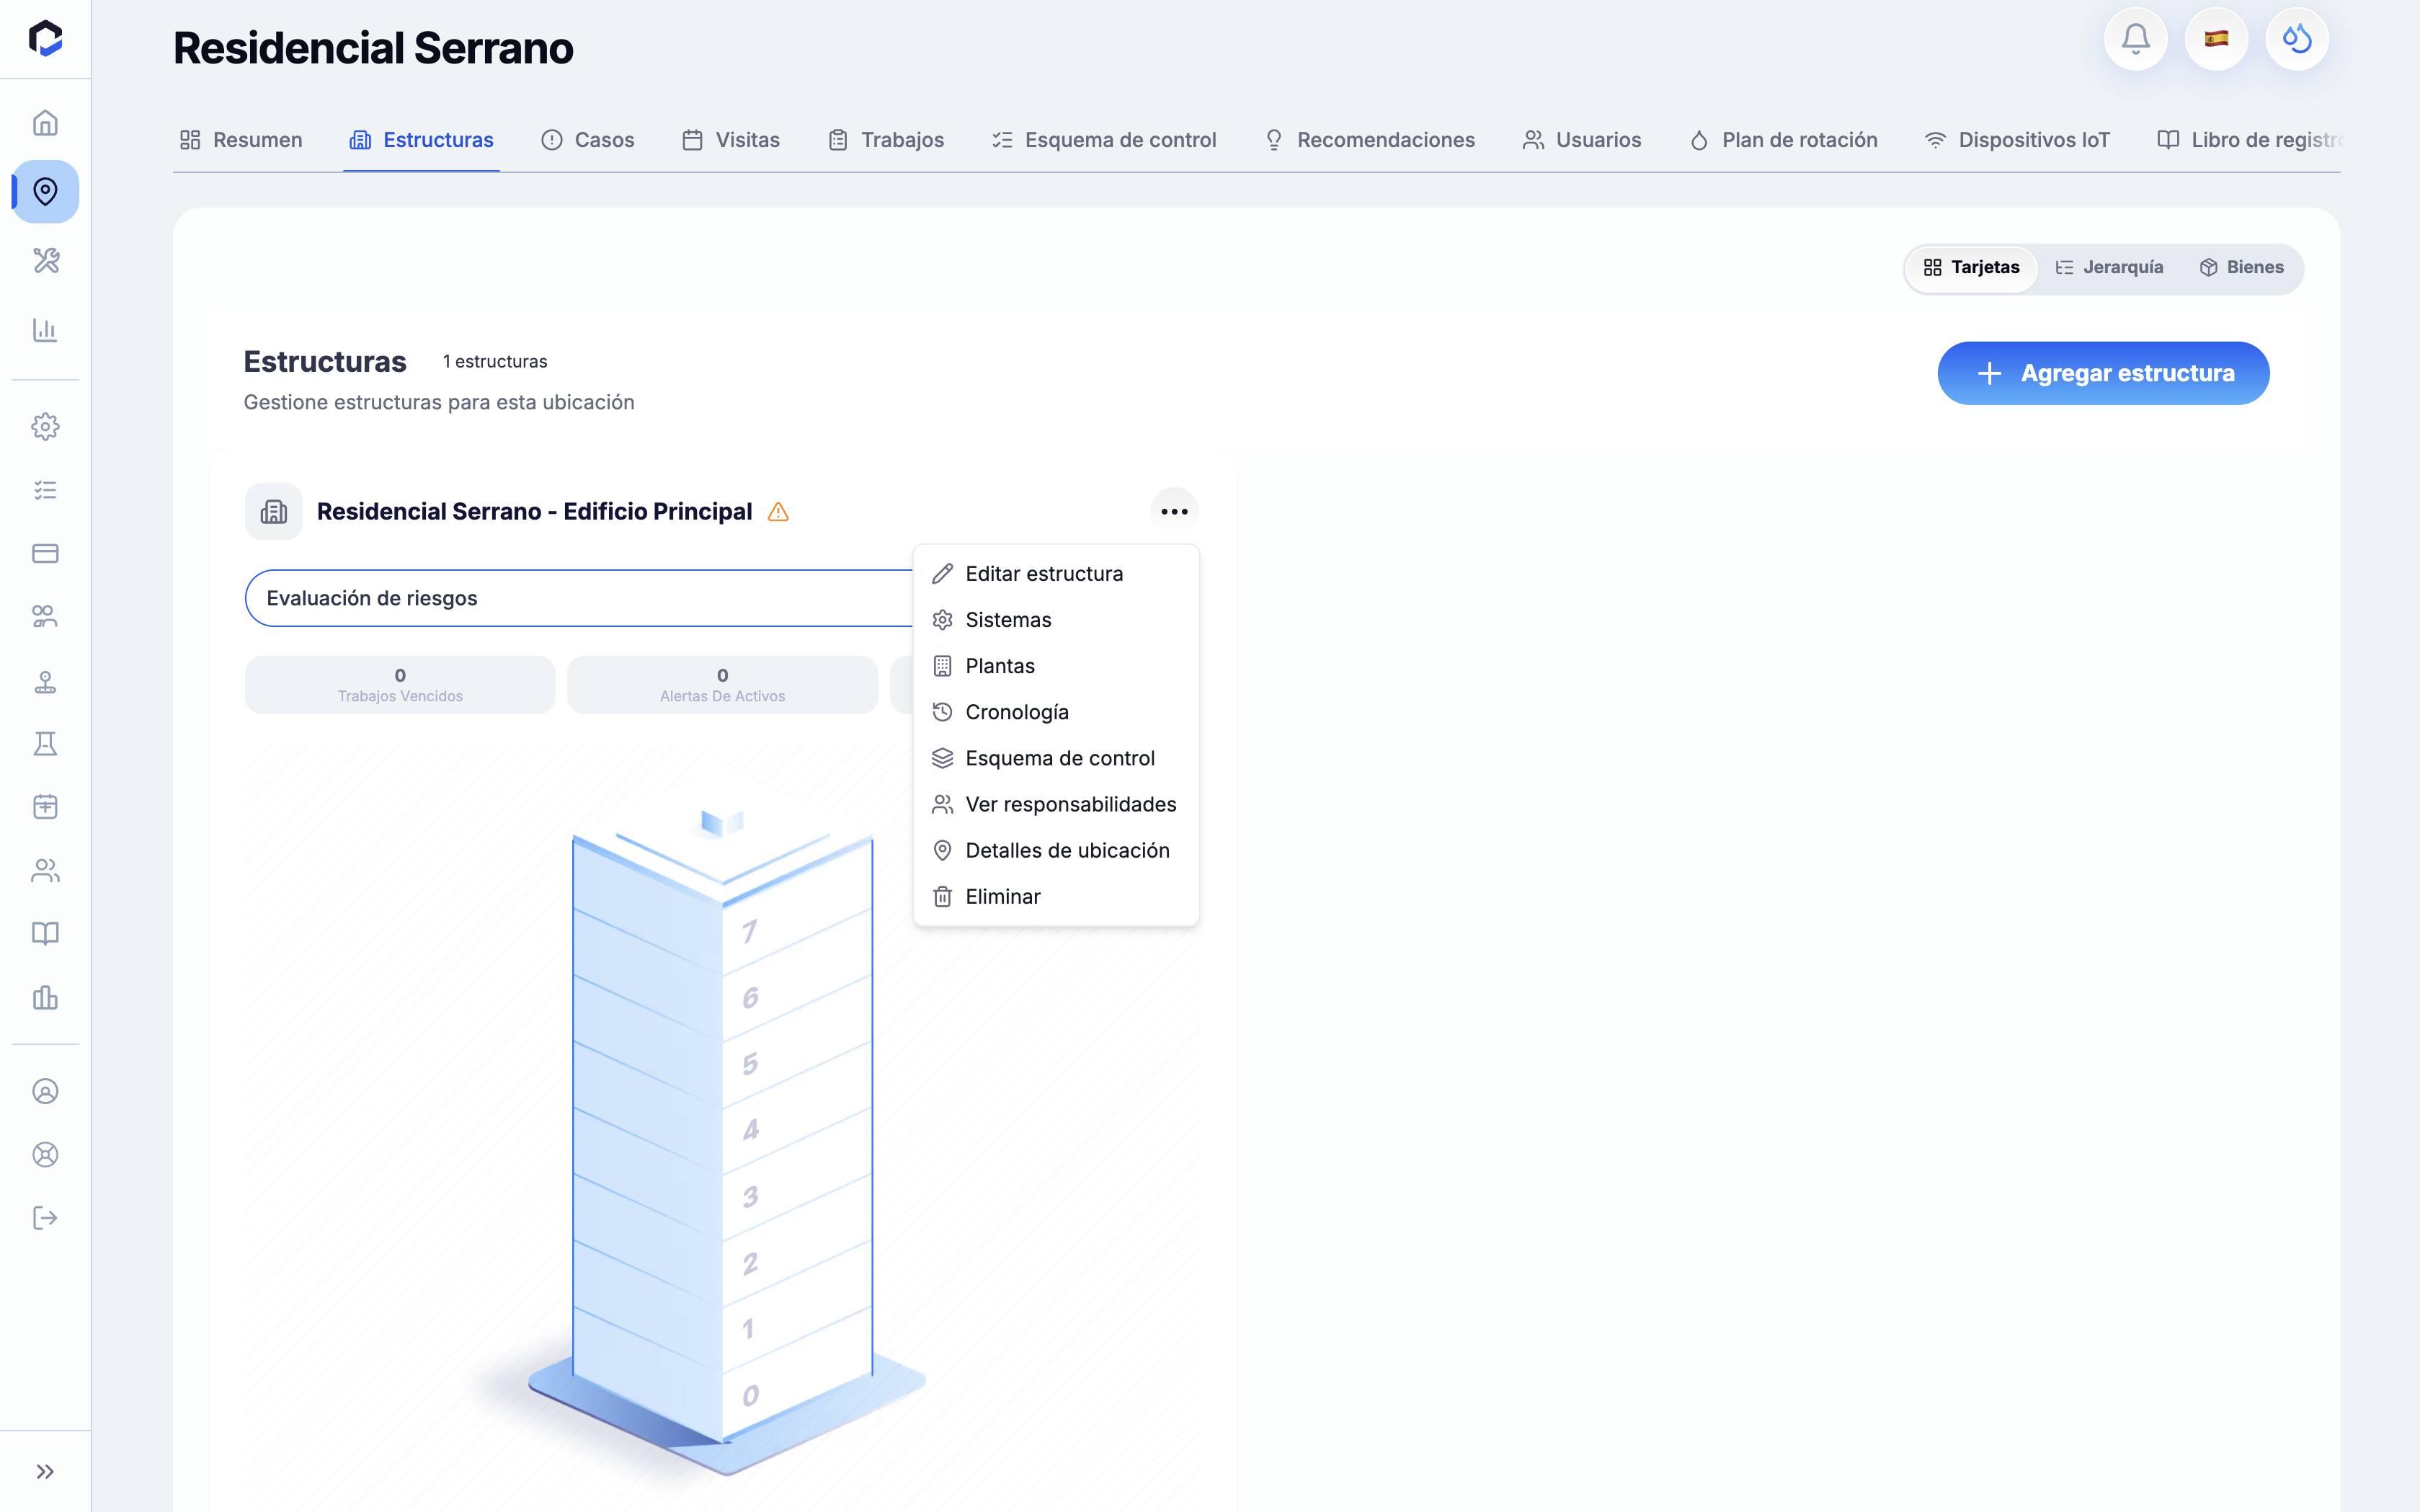Open the Esquema de control tab

(x=1104, y=140)
